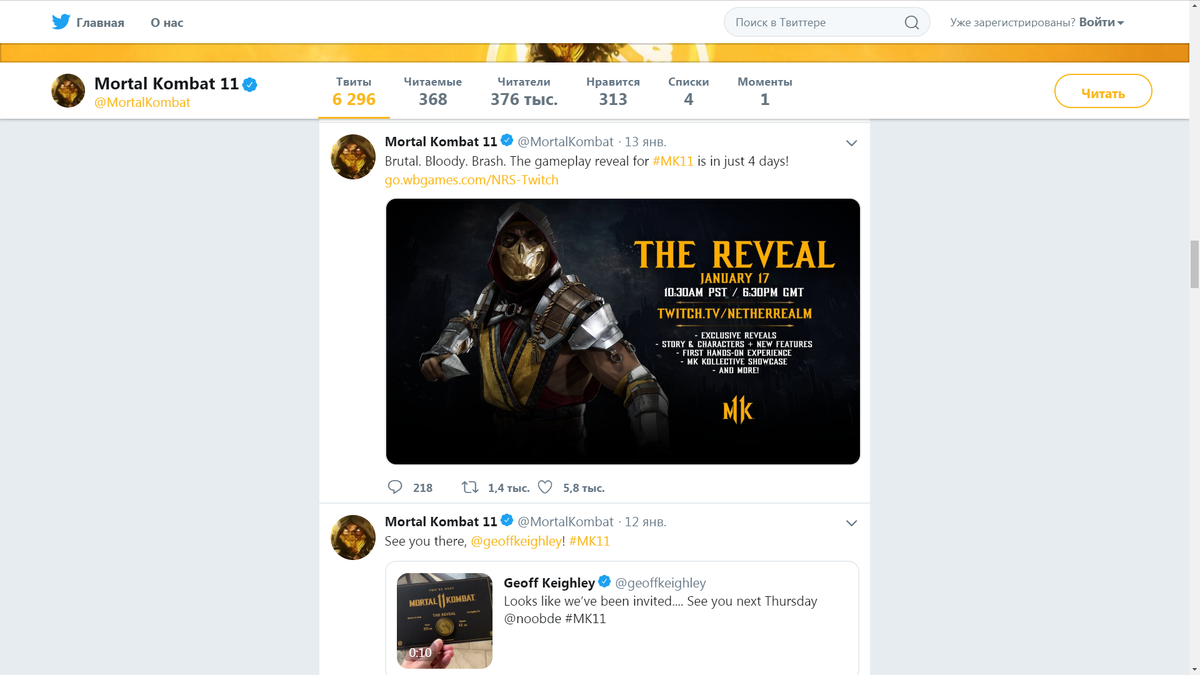The image size is (1200, 675).
Task: Open the 12 янв. tweet timestamp
Action: pyautogui.click(x=645, y=522)
